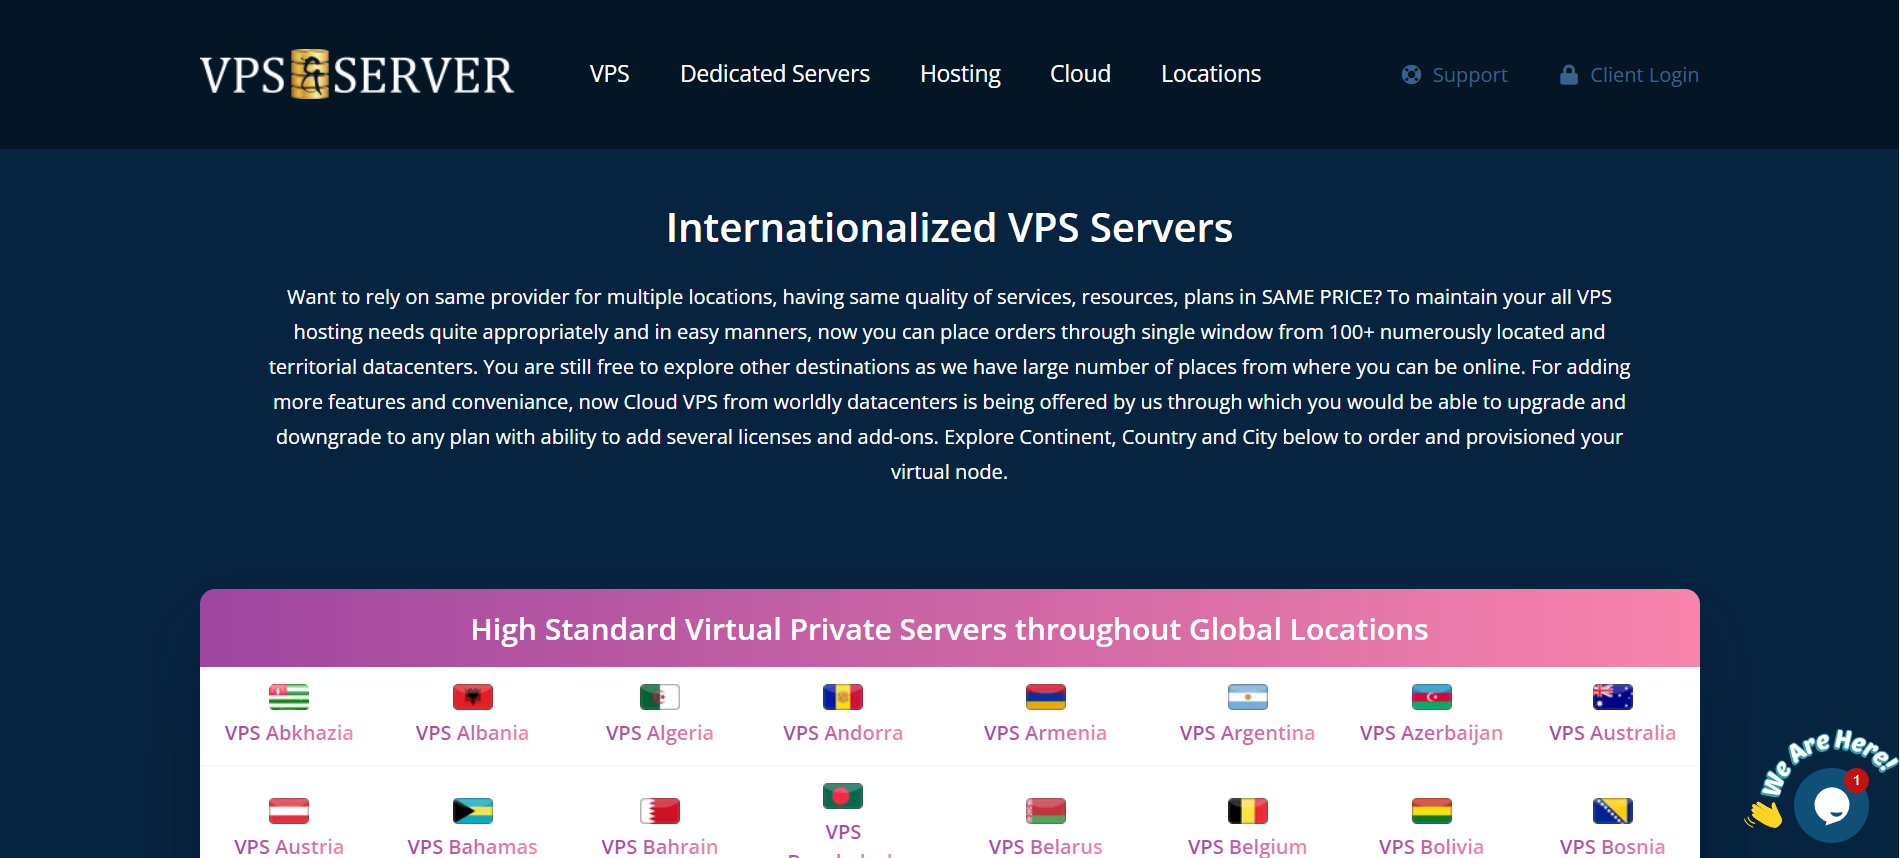
Task: Click the VPSServer logo
Action: 356,75
